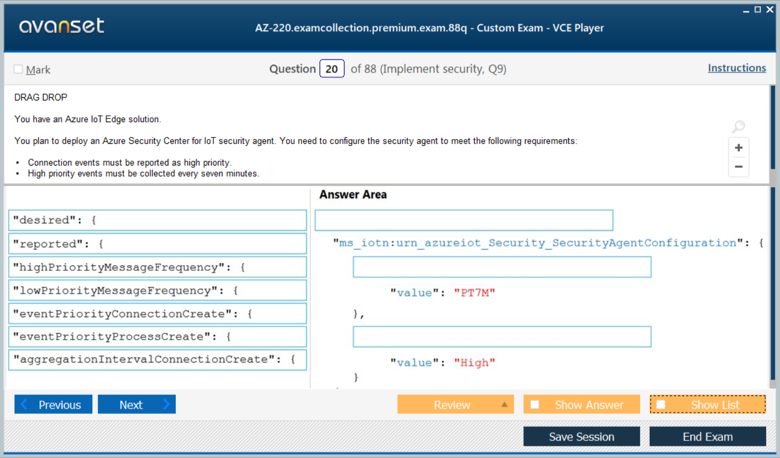Select the eventPriorityProcessCreate option

pos(157,337)
